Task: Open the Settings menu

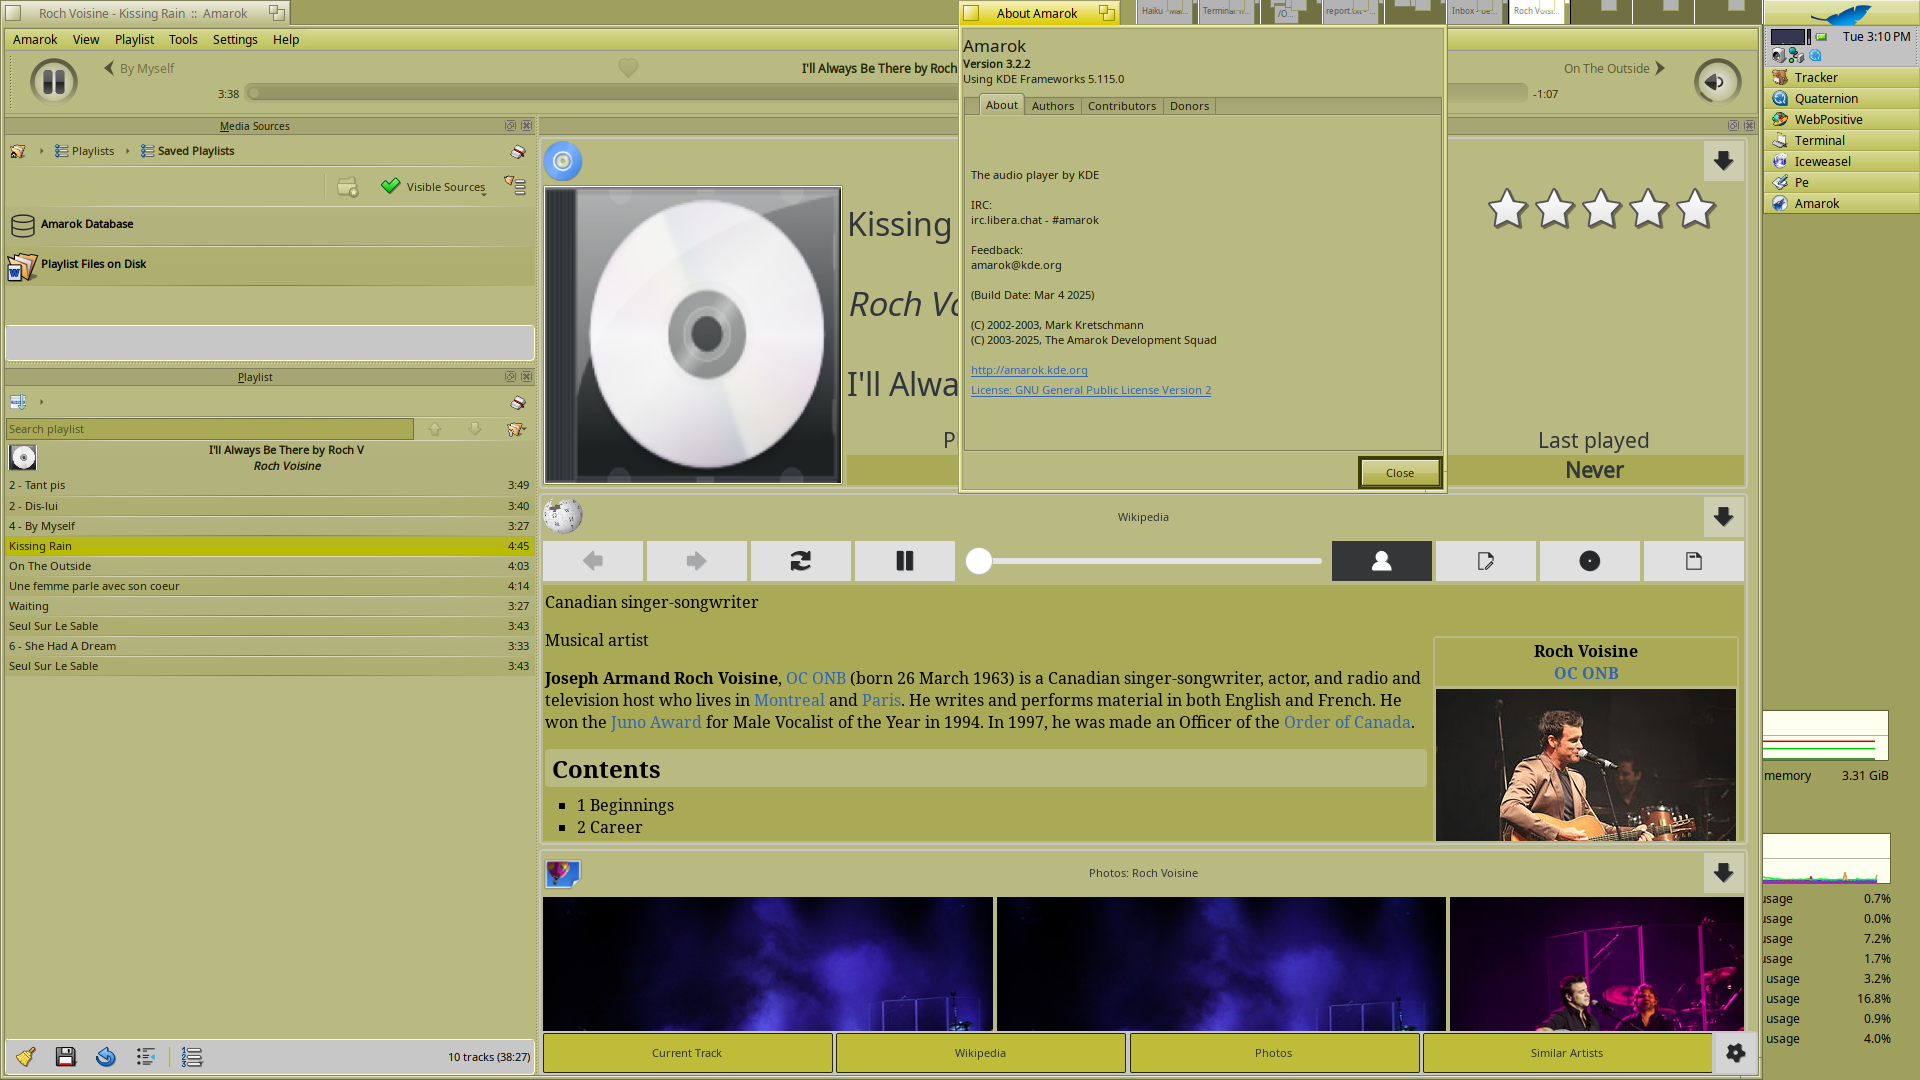Action: [x=235, y=39]
